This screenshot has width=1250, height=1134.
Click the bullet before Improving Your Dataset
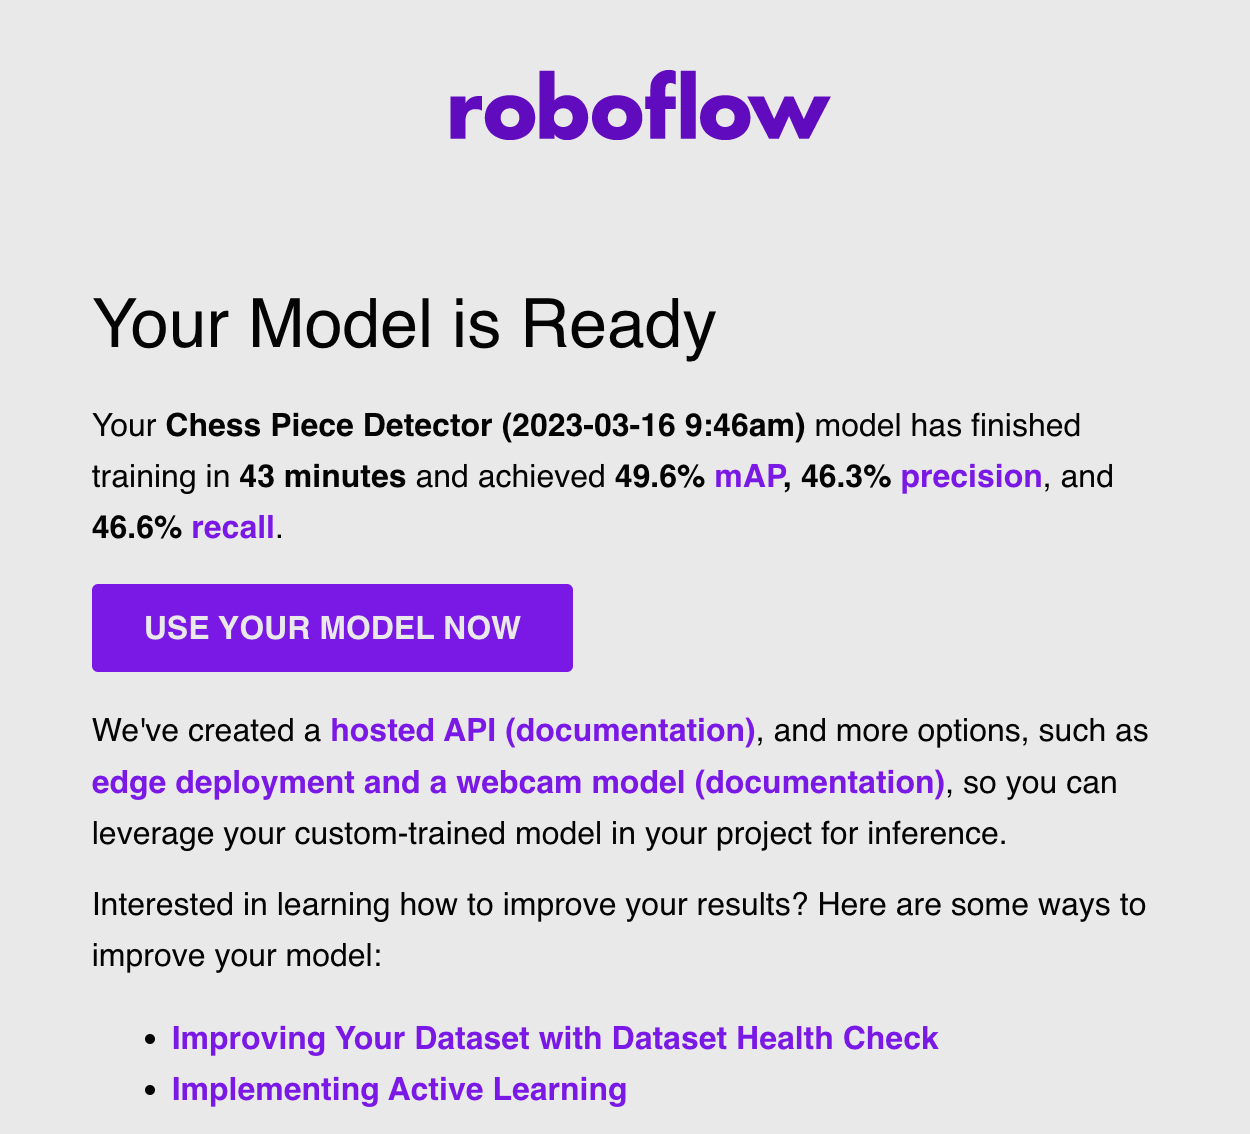pos(150,1040)
